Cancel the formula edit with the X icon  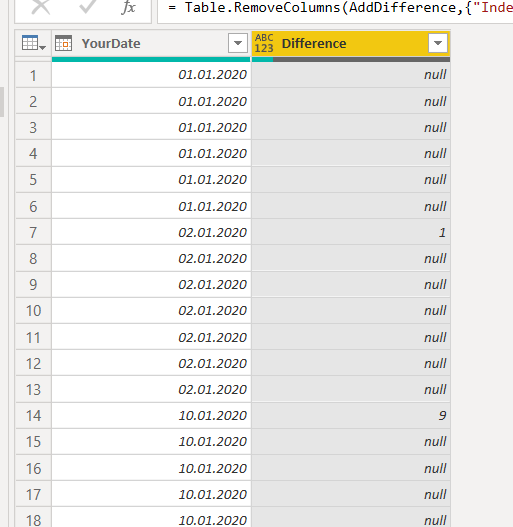[x=41, y=7]
